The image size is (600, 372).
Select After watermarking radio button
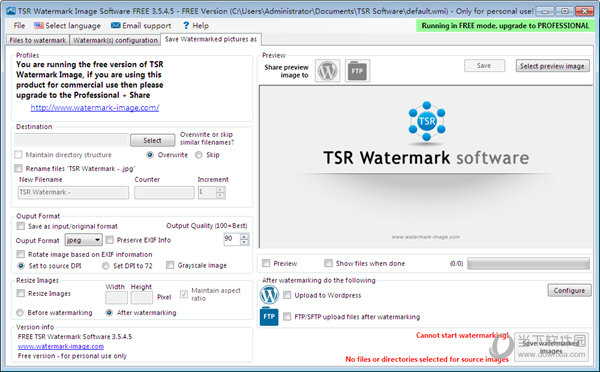[x=109, y=313]
